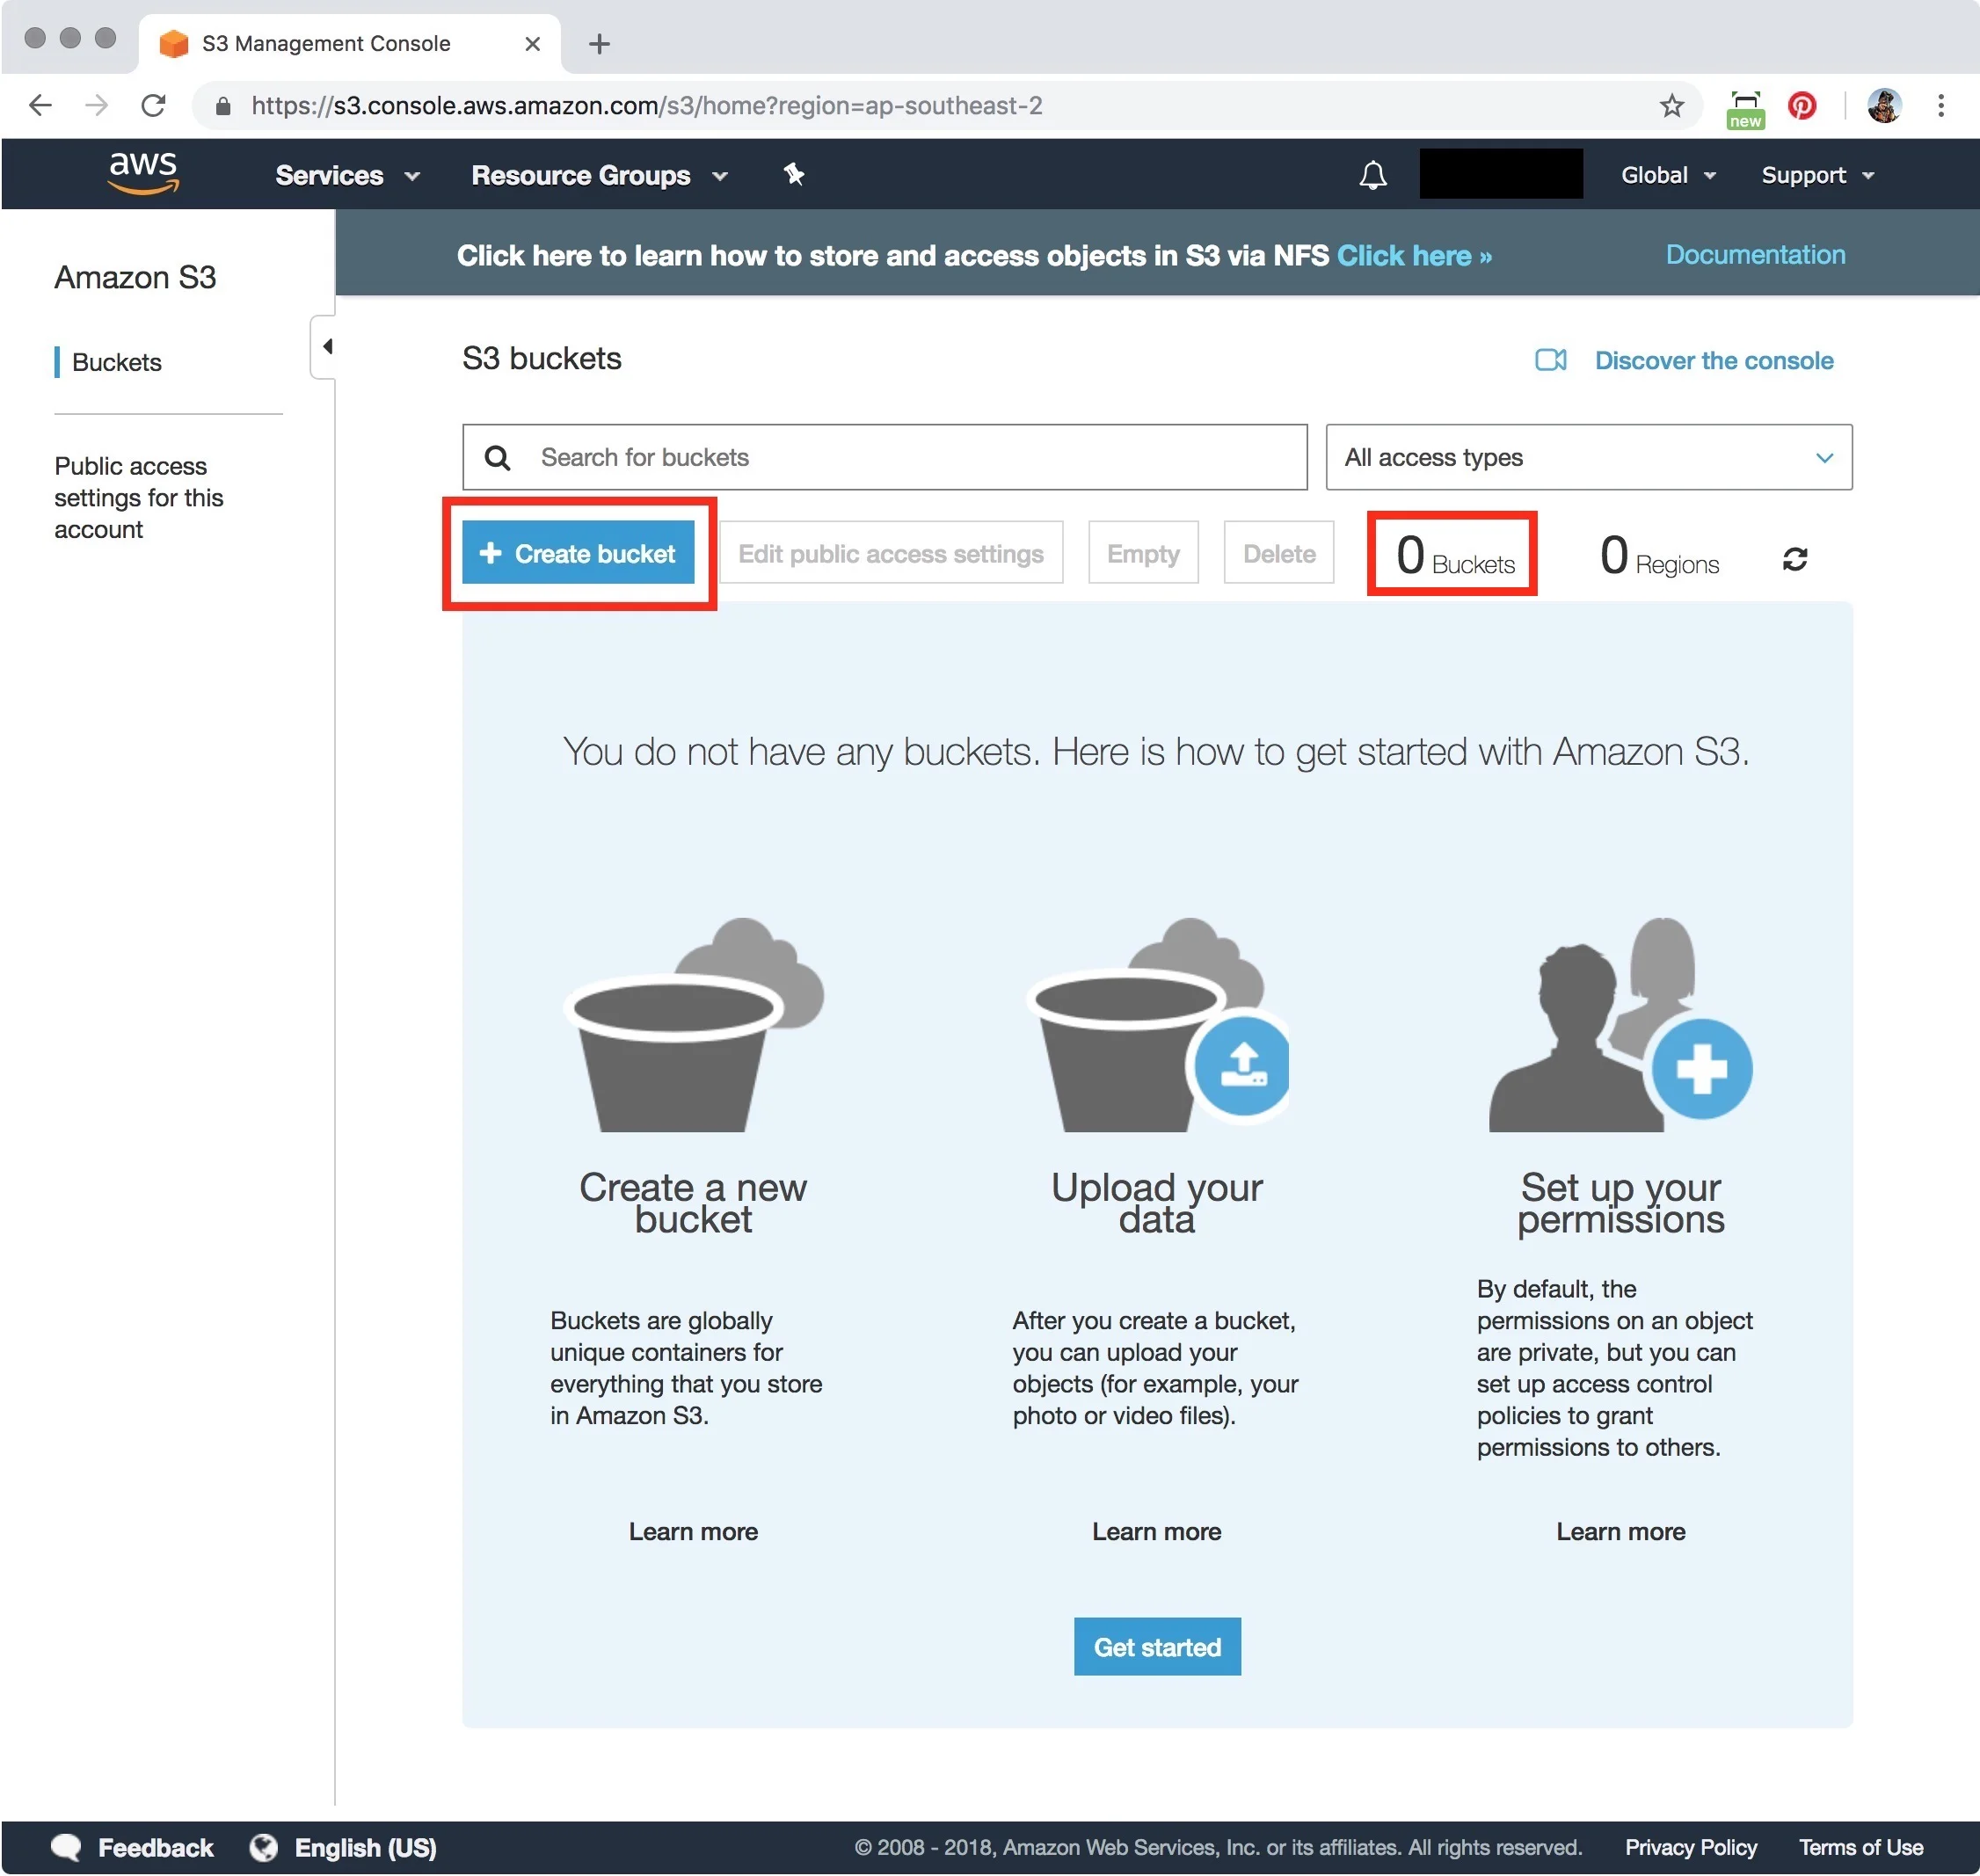Open the Global region dropdown
Viewport: 1980px width, 1876px height.
1668,175
